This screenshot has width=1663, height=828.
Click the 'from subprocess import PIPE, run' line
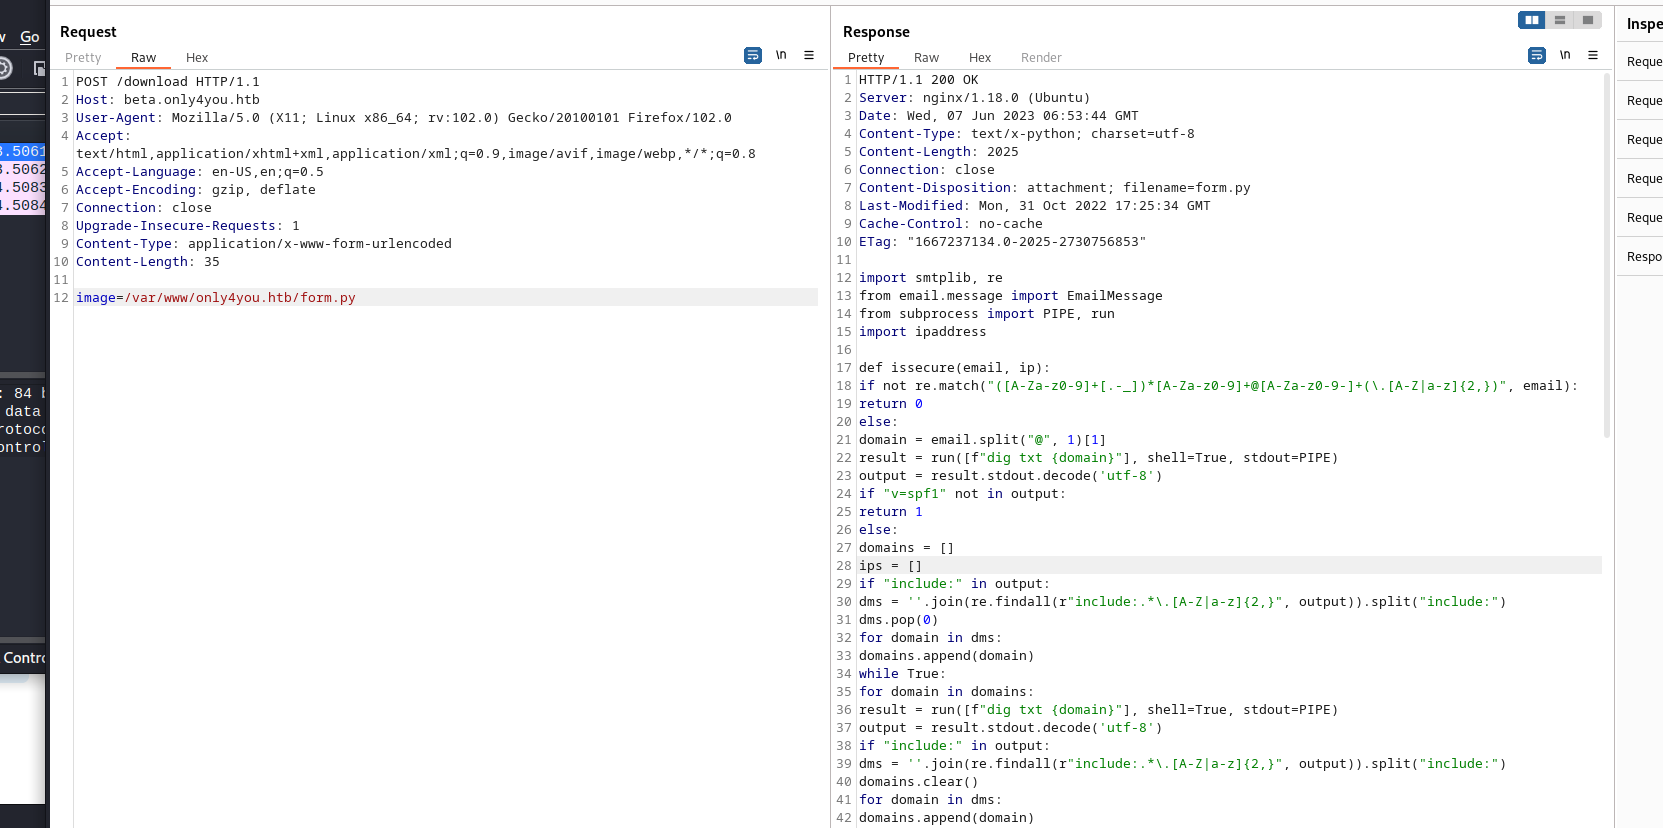pyautogui.click(x=986, y=314)
